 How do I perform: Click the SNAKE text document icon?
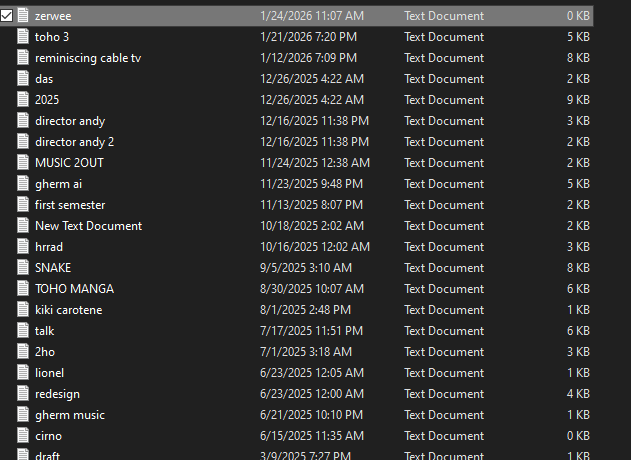pos(24,268)
